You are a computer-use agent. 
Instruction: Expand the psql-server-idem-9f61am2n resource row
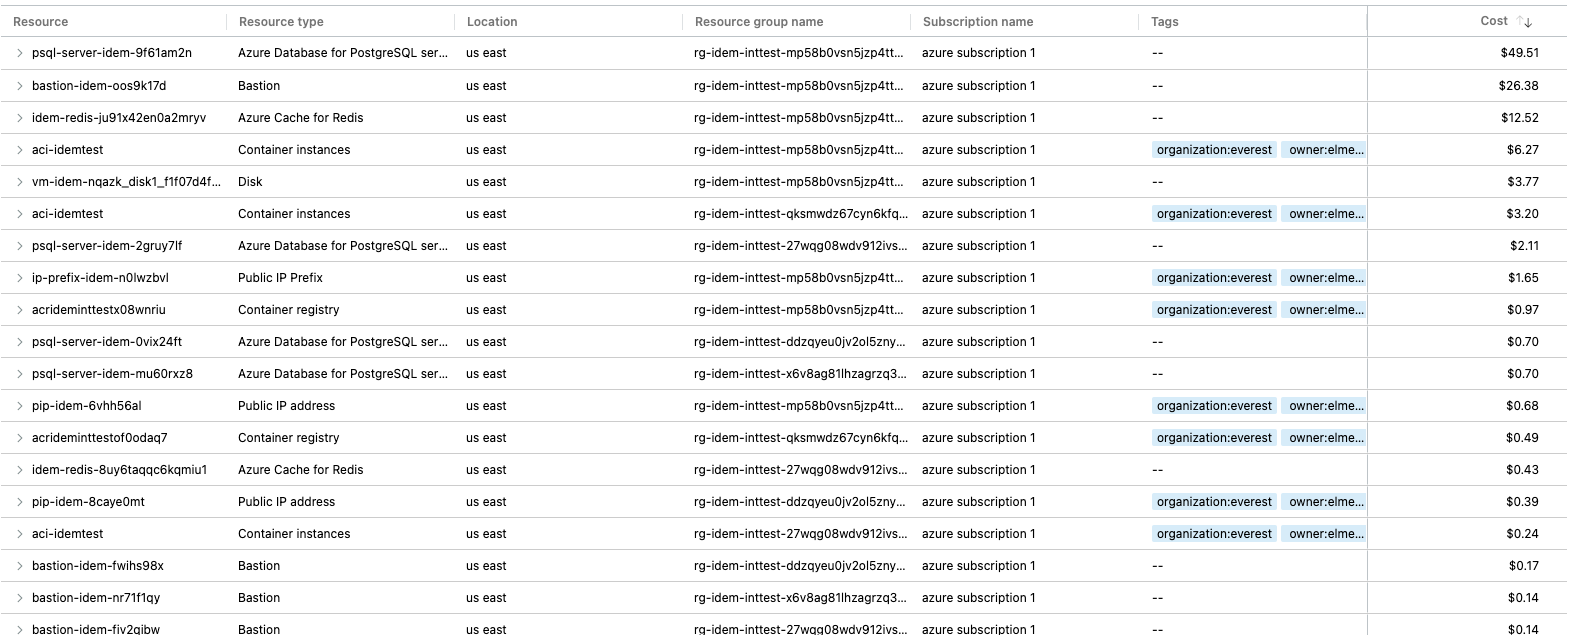18,53
